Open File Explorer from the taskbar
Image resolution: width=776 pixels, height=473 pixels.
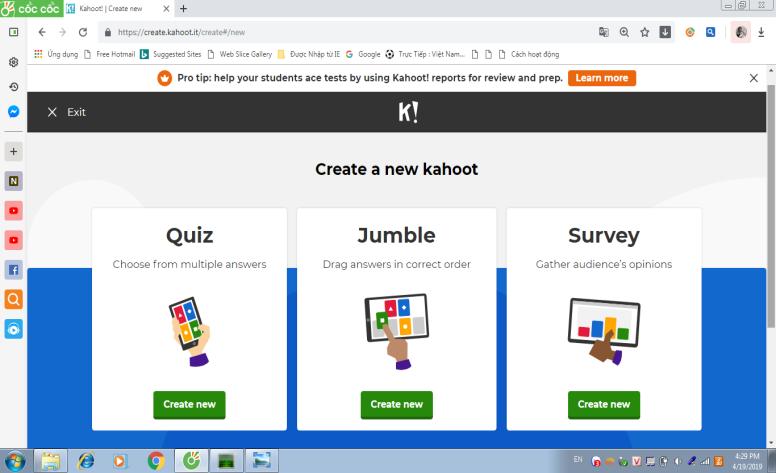tap(50, 462)
